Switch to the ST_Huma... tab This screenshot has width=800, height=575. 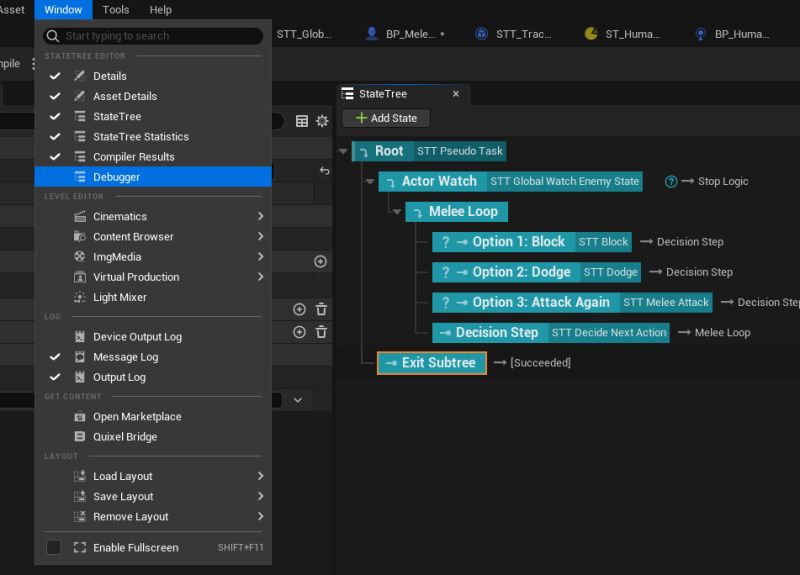624,34
